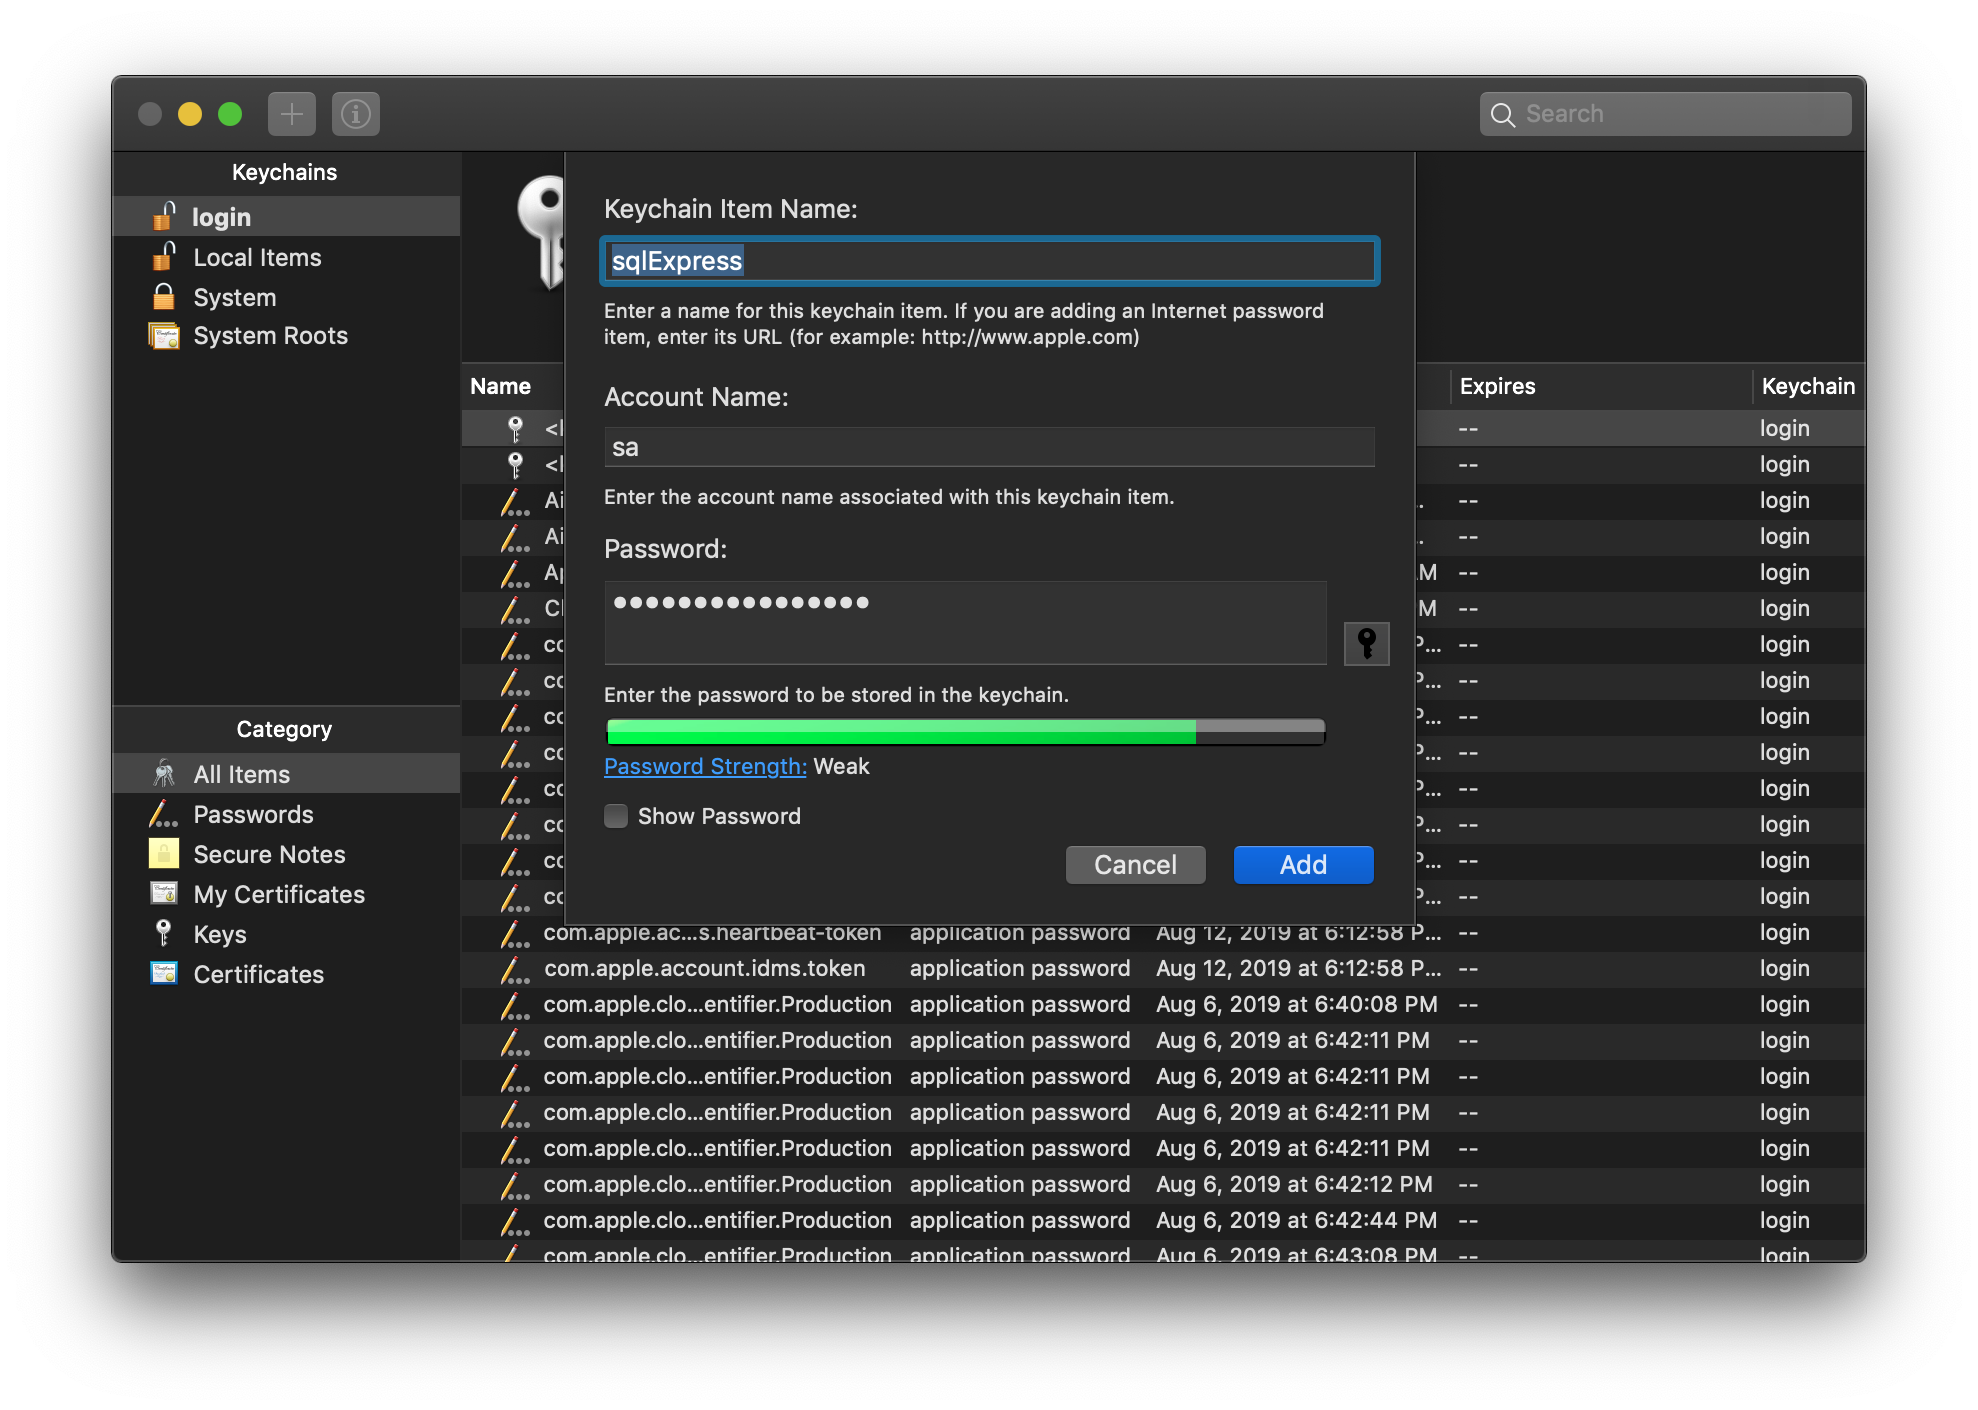Click the password strength progress bar
Image resolution: width=1978 pixels, height=1410 pixels.
click(965, 732)
